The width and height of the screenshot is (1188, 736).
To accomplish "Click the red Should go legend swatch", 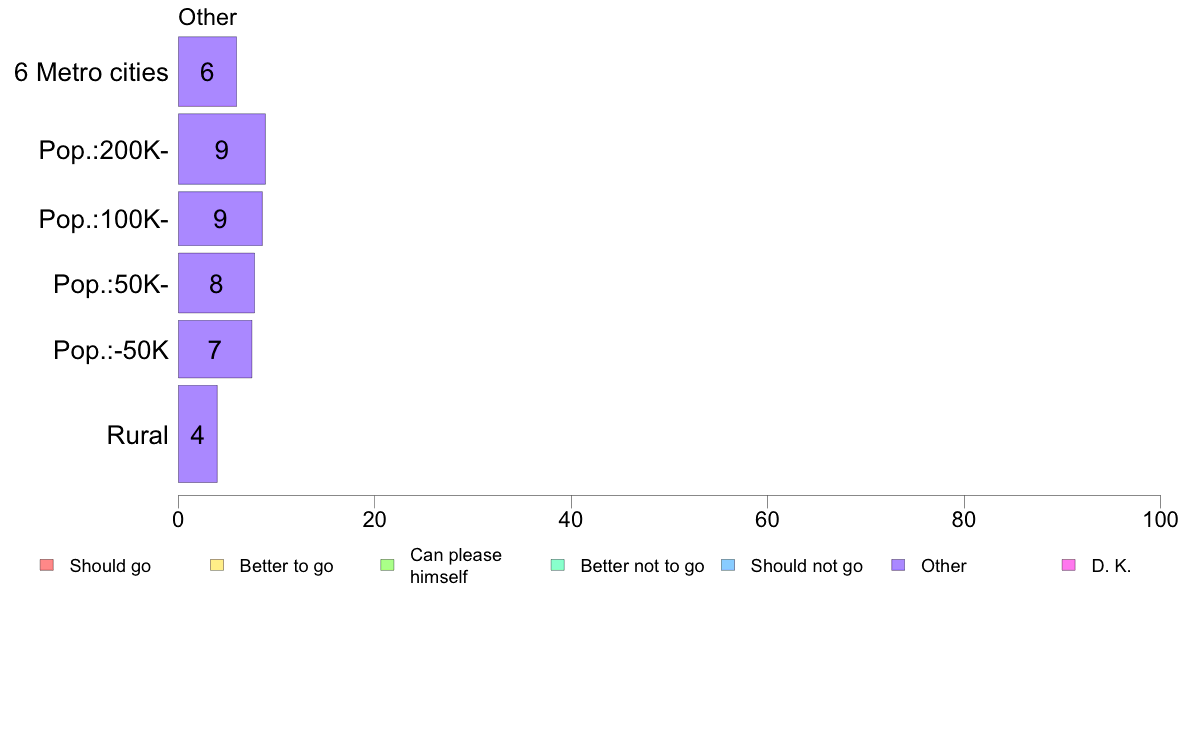I will click(47, 565).
